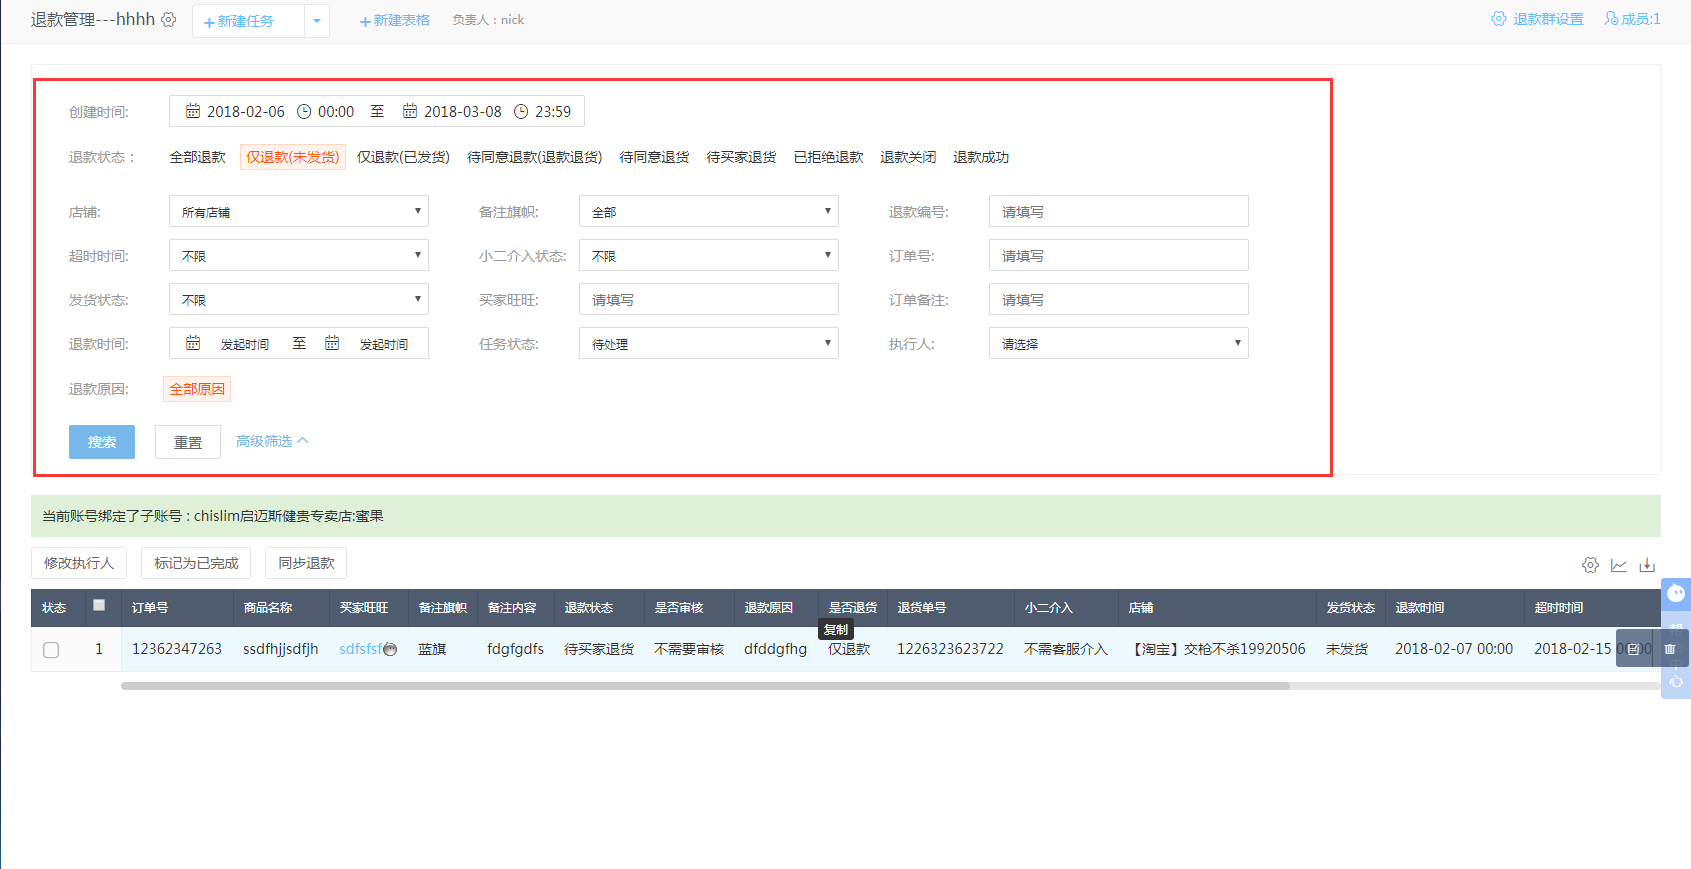This screenshot has height=869, width=1691.
Task: Open the line chart statistics icon
Action: [1619, 565]
